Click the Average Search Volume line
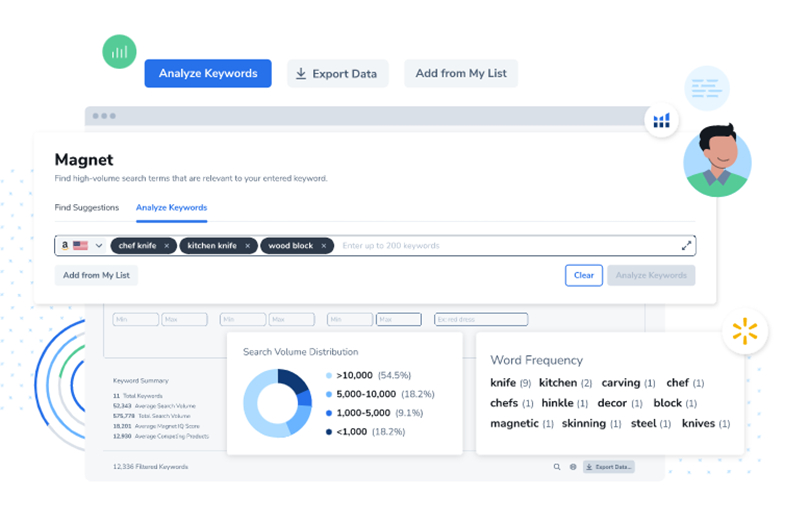Viewport: 809px width, 520px height. [154, 406]
